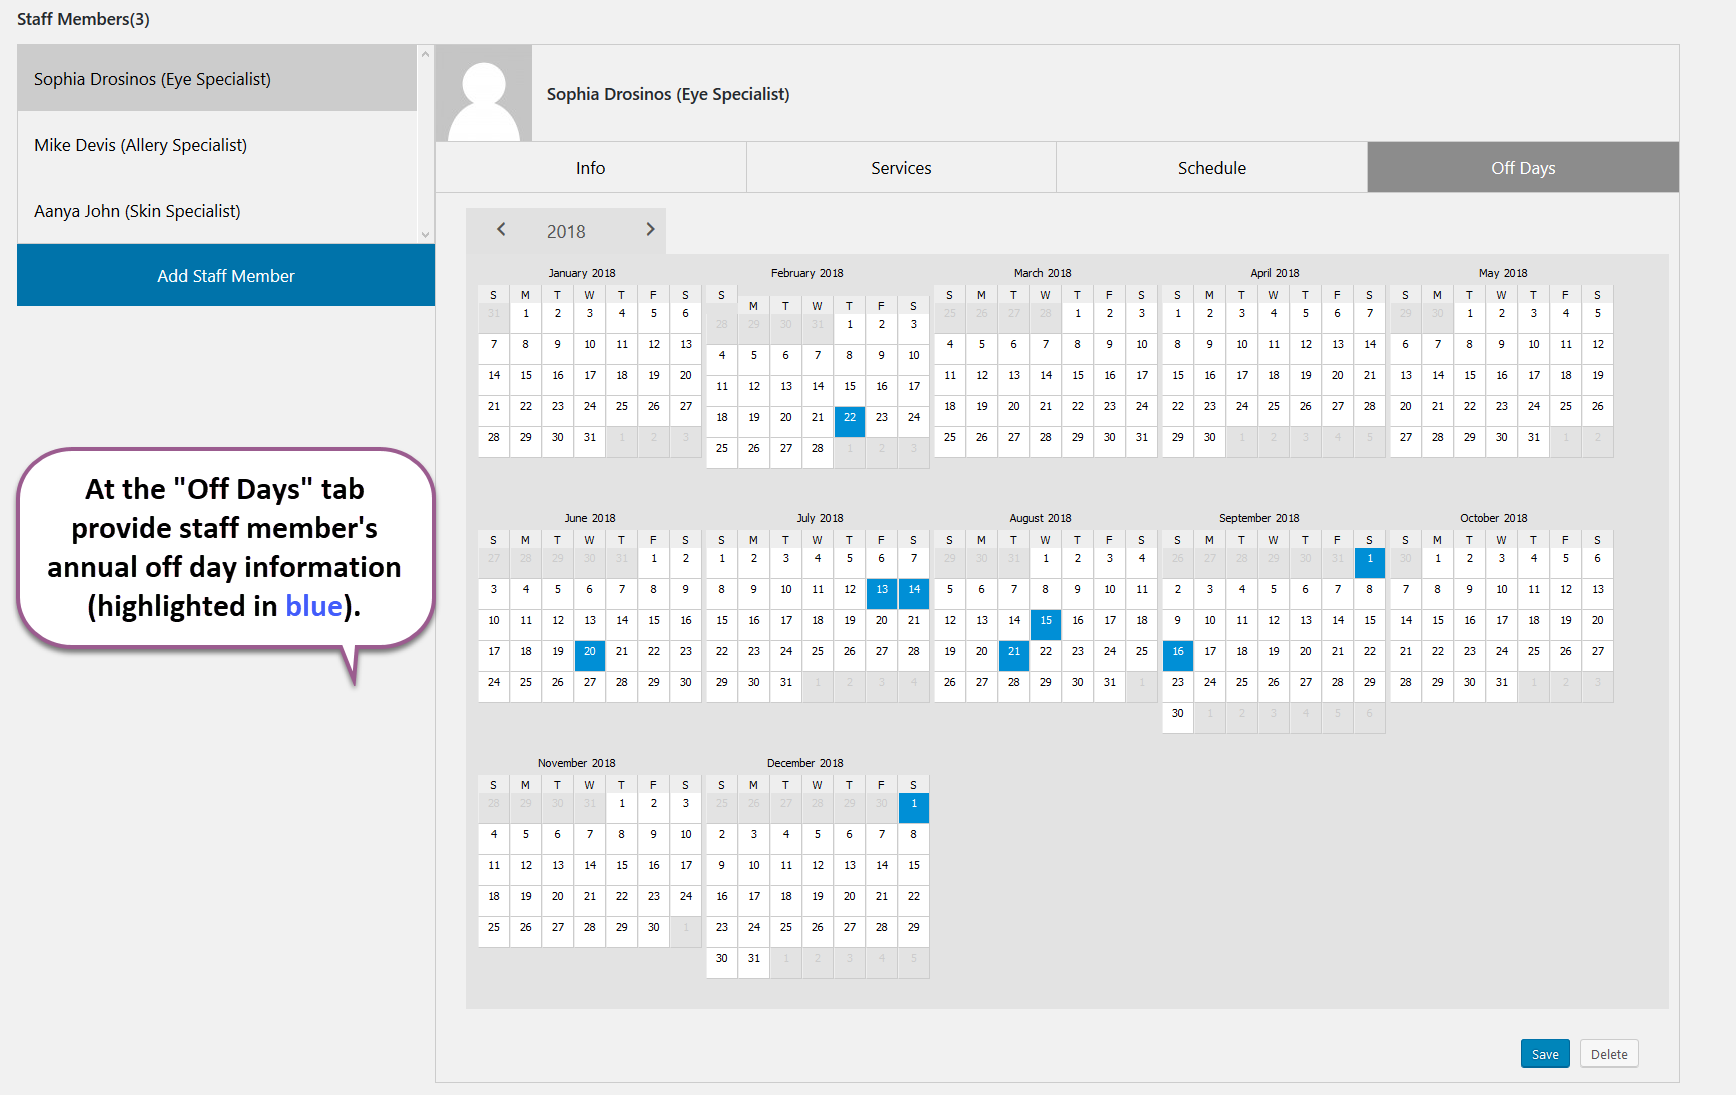1736x1095 pixels.
Task: Switch to the Info tab
Action: point(590,167)
